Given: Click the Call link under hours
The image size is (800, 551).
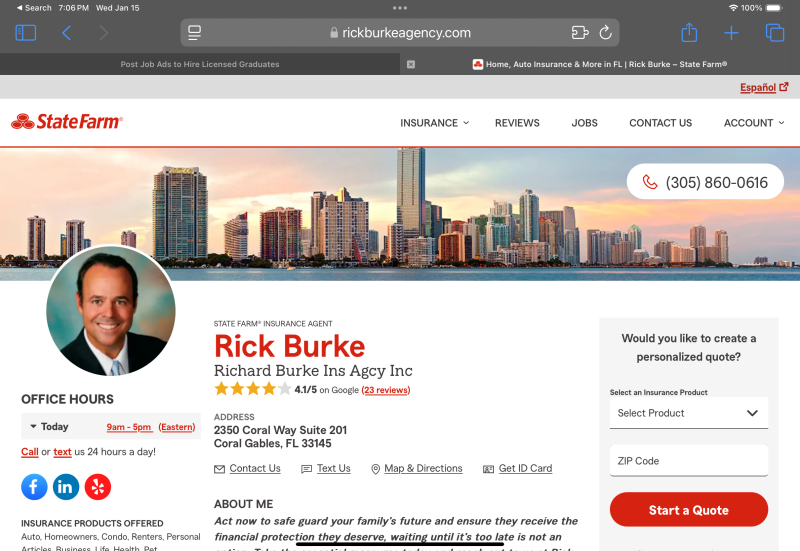Looking at the screenshot, I should (x=30, y=452).
